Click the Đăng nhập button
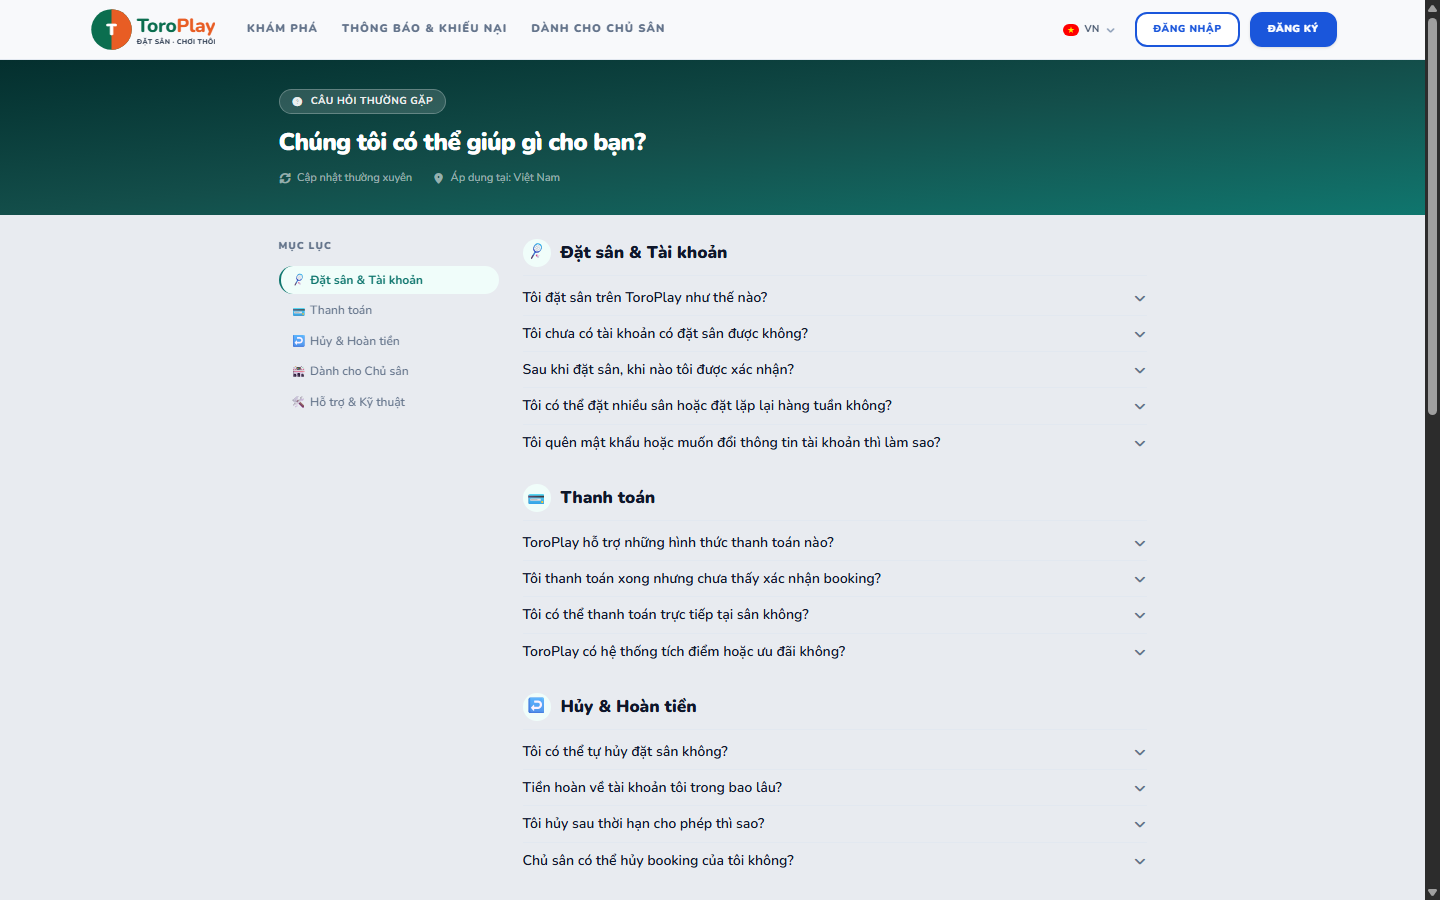The image size is (1440, 900). point(1187,29)
